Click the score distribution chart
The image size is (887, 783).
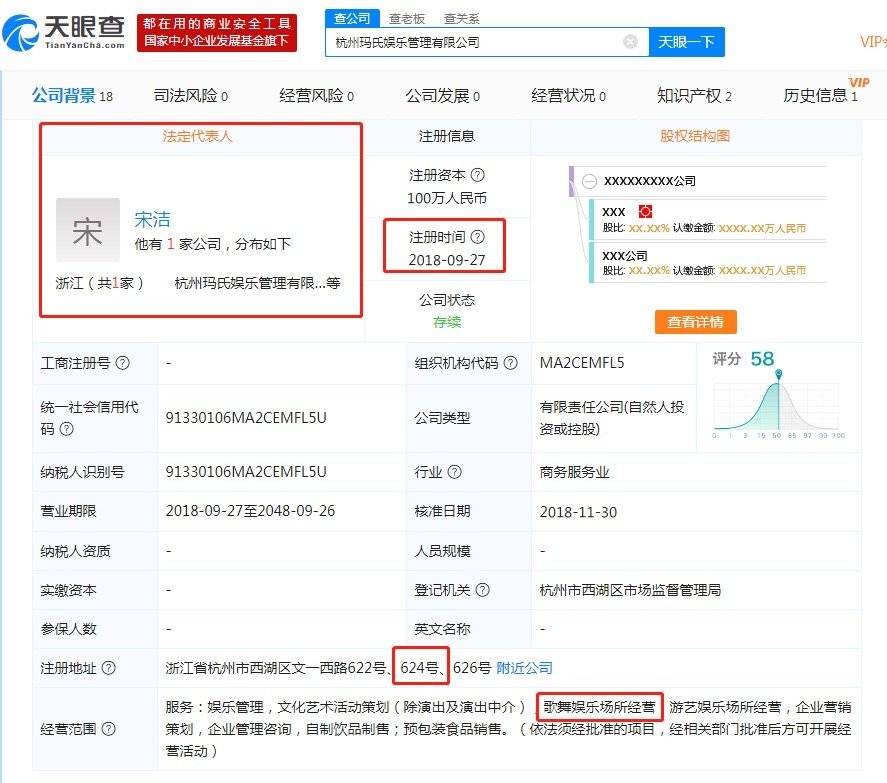[779, 406]
